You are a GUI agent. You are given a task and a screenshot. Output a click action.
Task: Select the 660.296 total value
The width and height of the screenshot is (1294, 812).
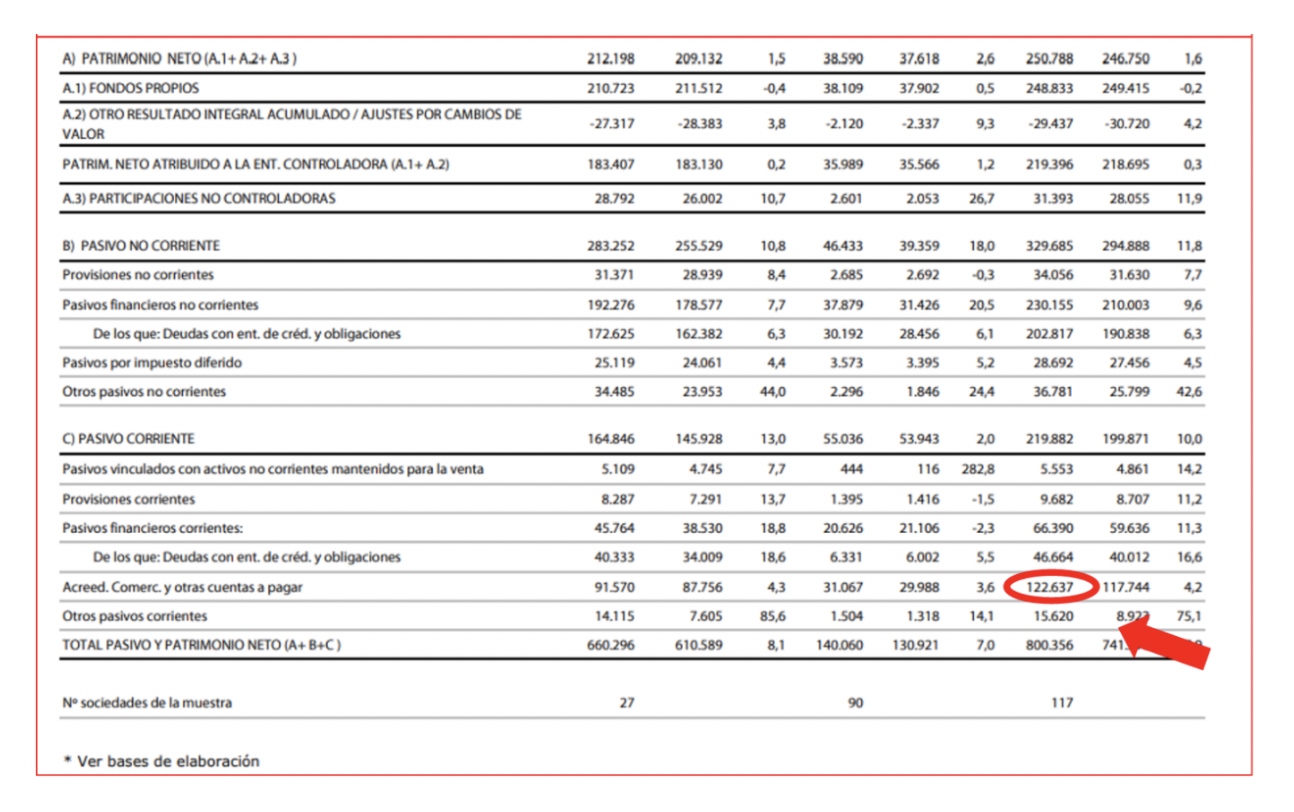pos(610,645)
